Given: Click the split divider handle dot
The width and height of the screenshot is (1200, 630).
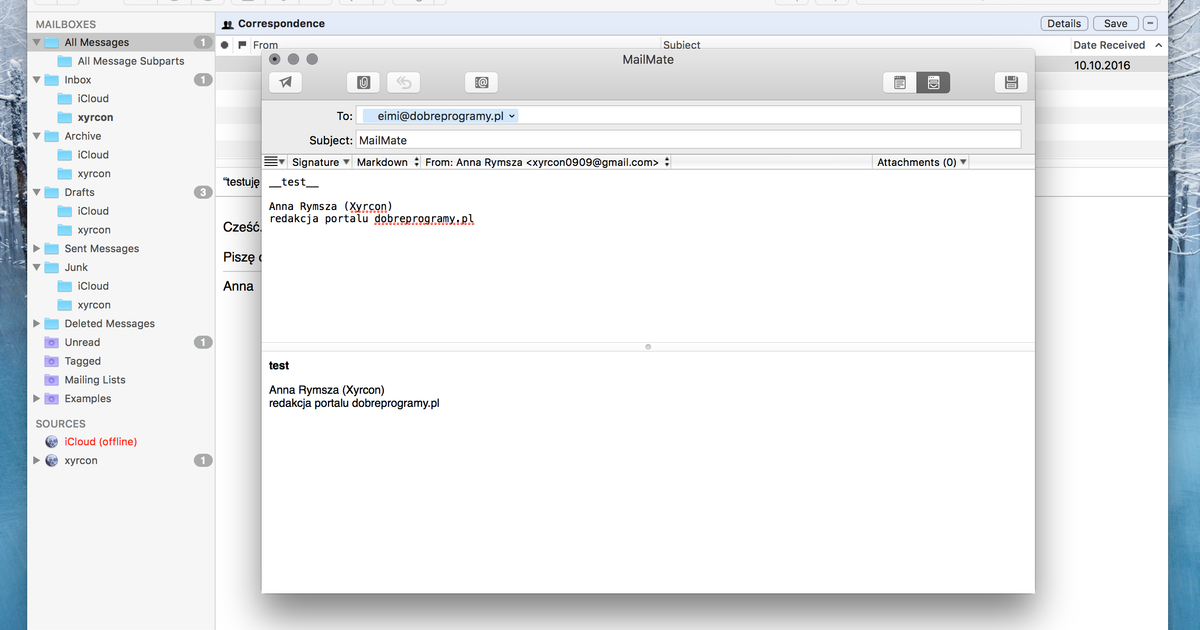Looking at the screenshot, I should coord(648,346).
